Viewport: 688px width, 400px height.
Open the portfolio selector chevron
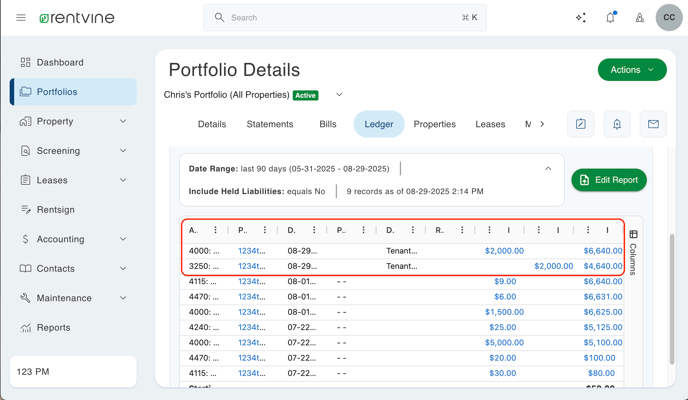tap(339, 95)
